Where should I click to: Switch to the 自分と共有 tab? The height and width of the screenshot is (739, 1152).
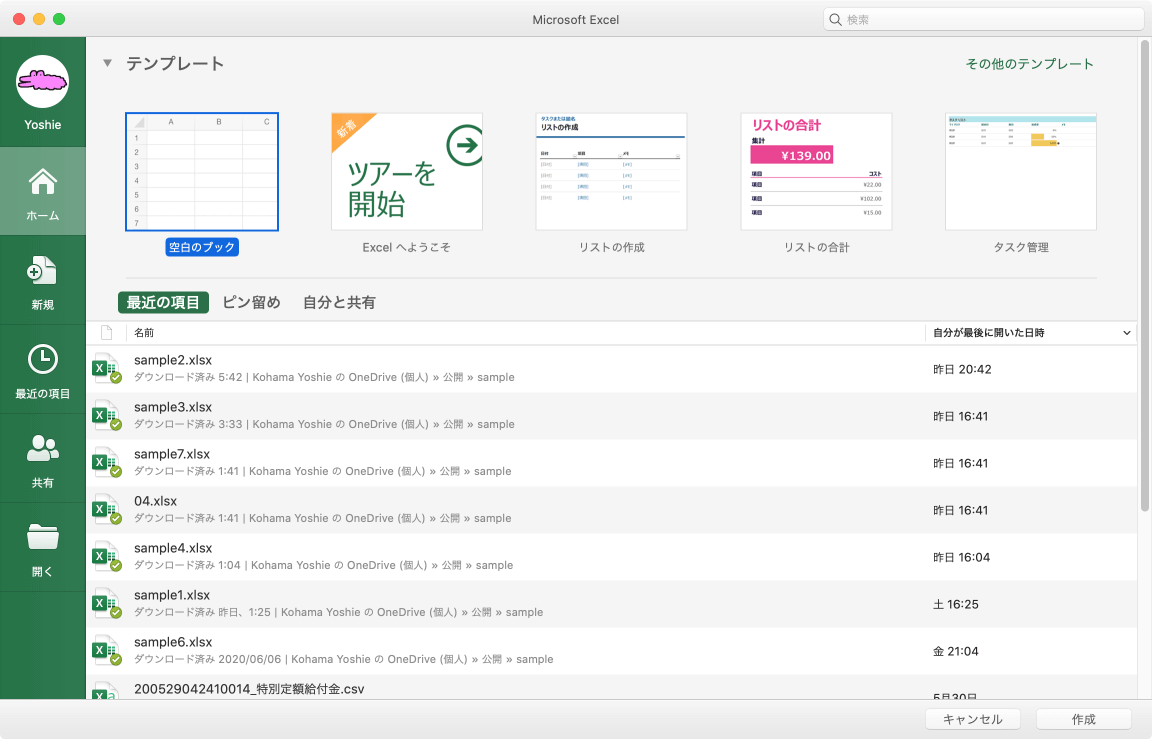tap(339, 303)
